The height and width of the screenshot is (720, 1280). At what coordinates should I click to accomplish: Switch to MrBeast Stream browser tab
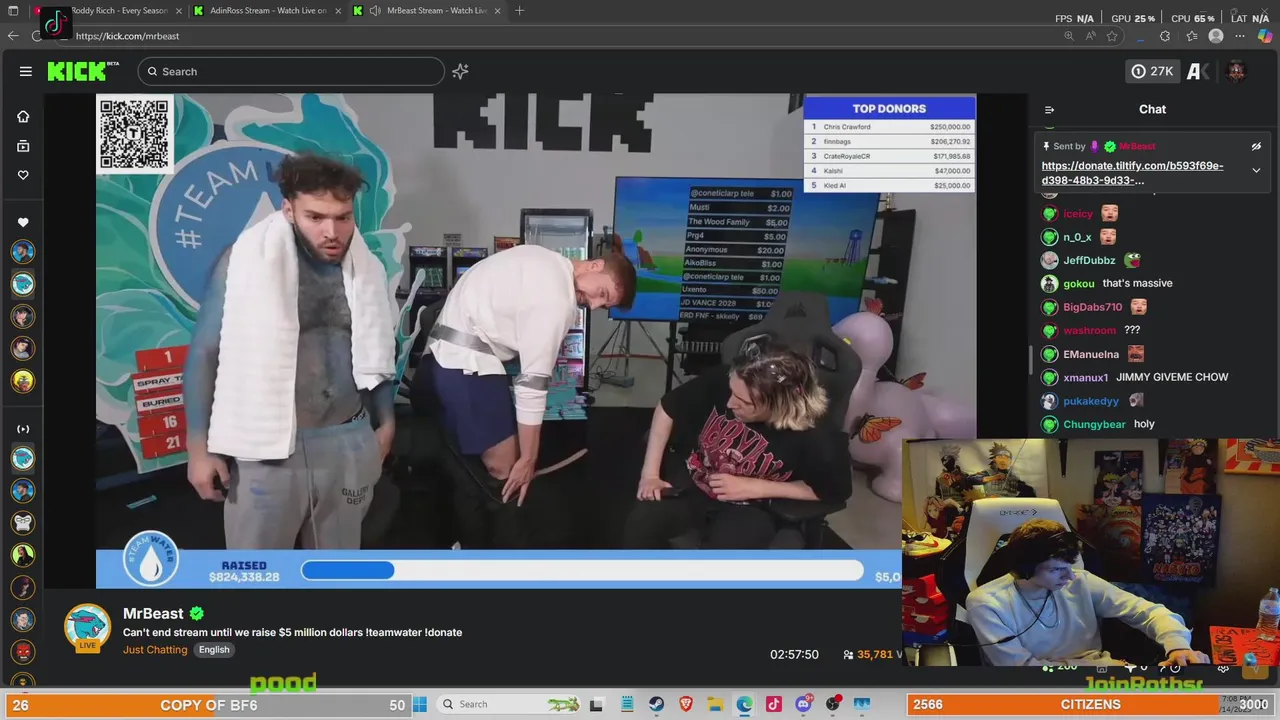click(x=429, y=10)
